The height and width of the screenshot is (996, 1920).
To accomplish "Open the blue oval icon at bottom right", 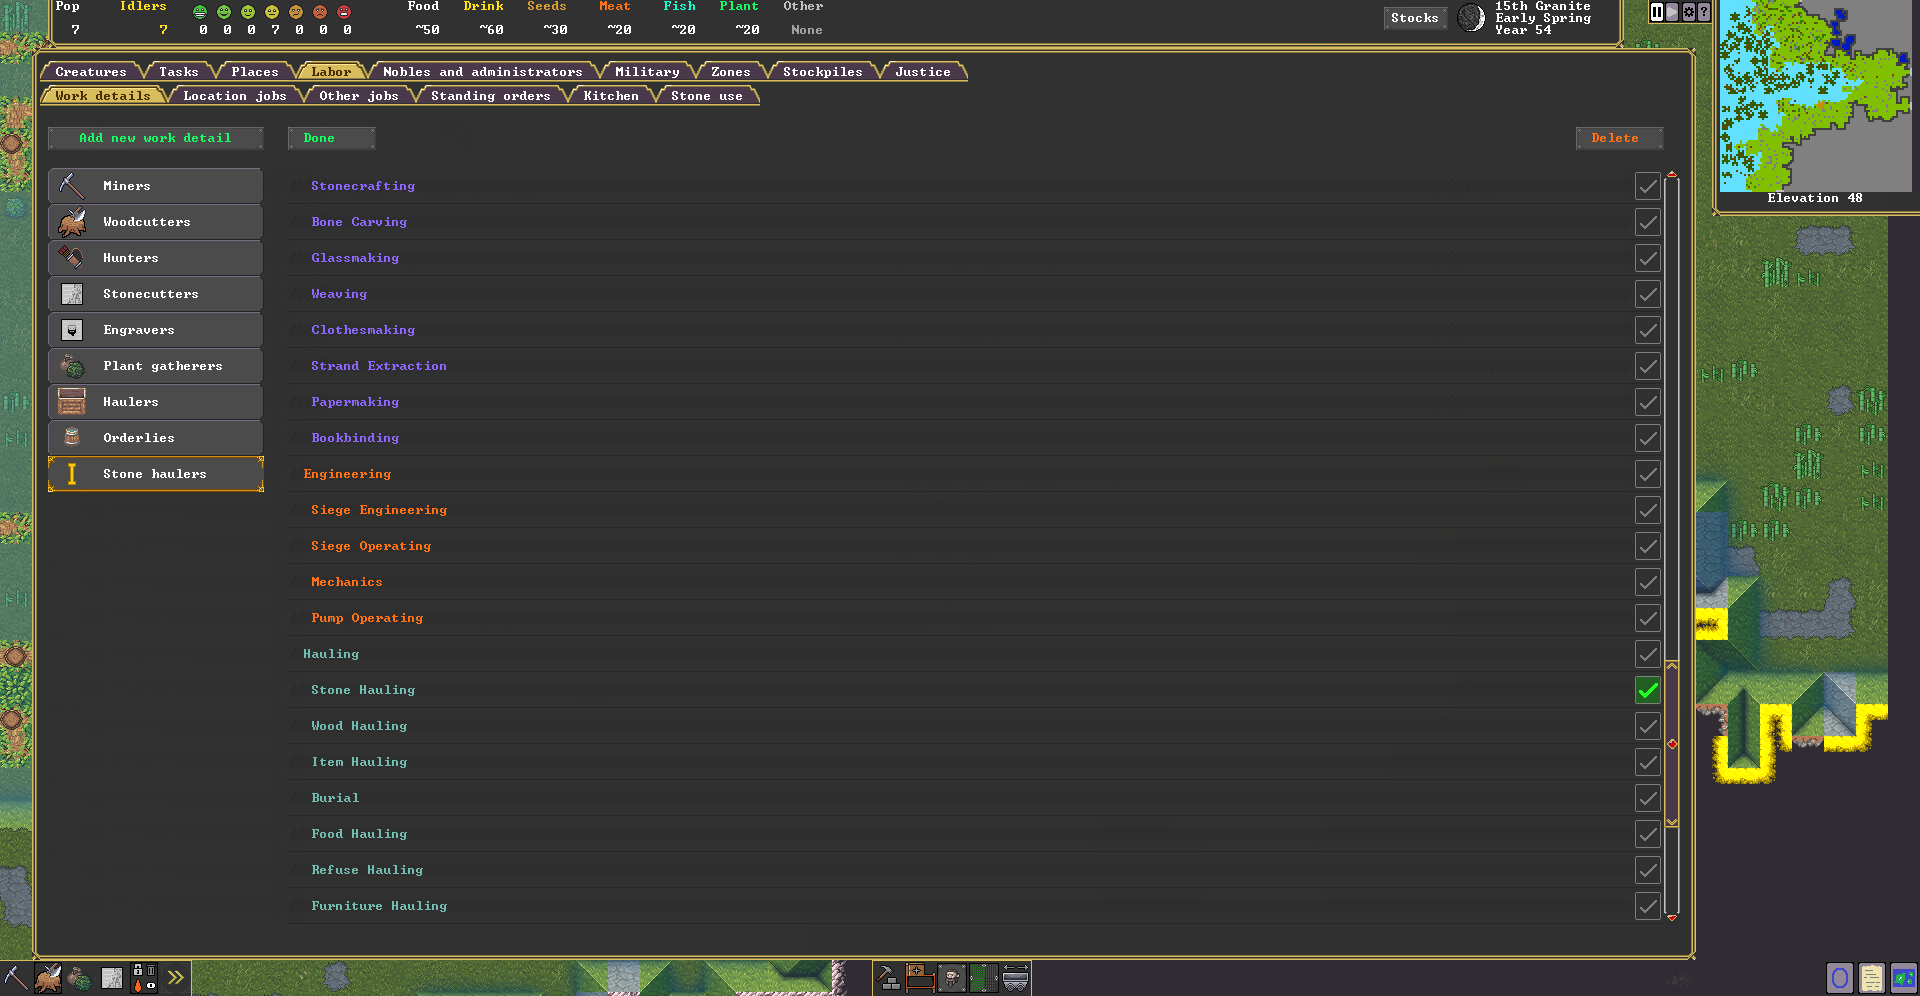I will click(1840, 977).
